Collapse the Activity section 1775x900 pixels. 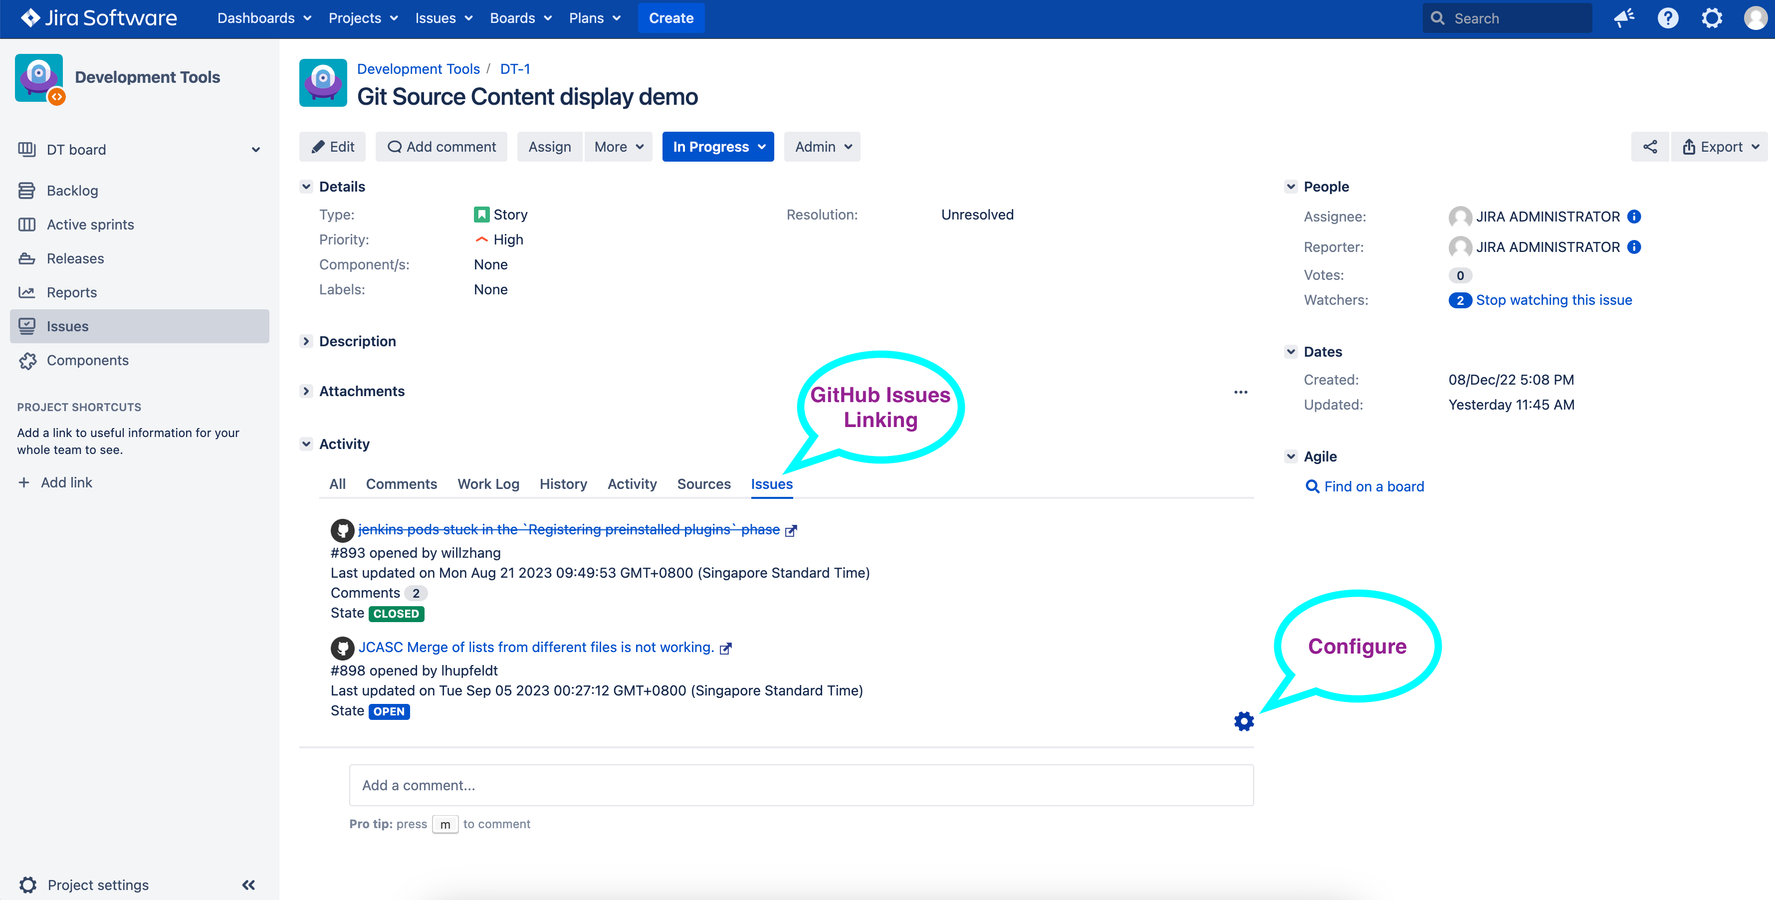pos(306,444)
